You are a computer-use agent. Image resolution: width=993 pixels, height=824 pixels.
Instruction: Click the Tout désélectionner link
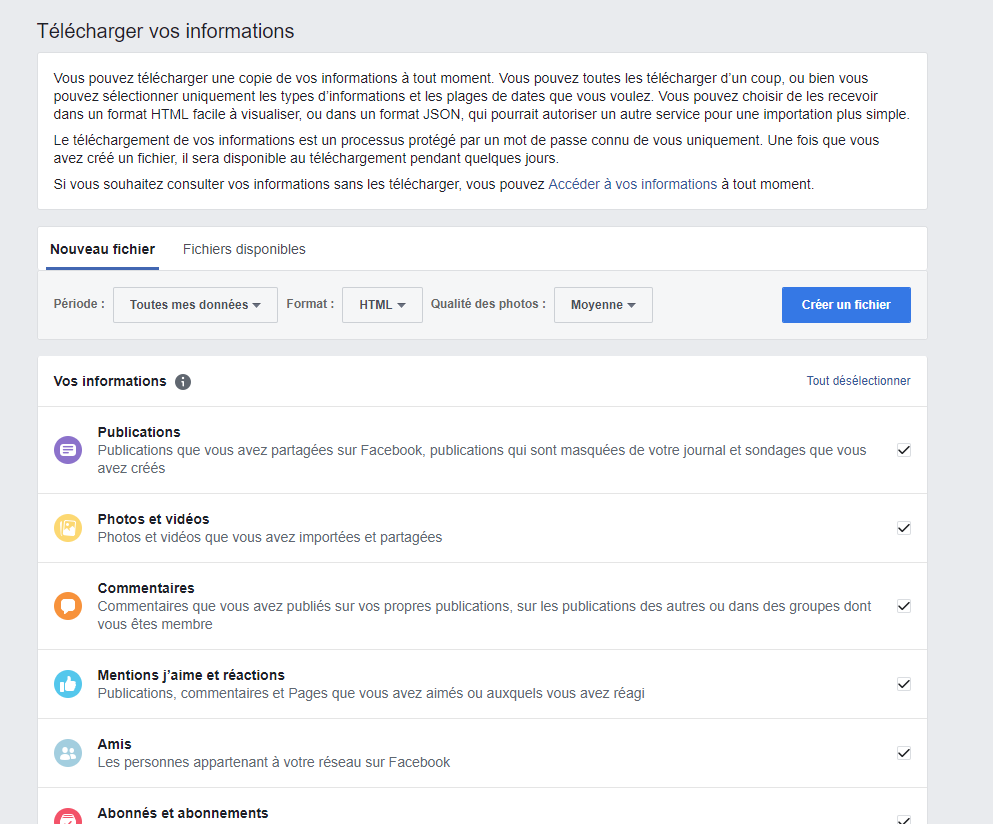858,381
